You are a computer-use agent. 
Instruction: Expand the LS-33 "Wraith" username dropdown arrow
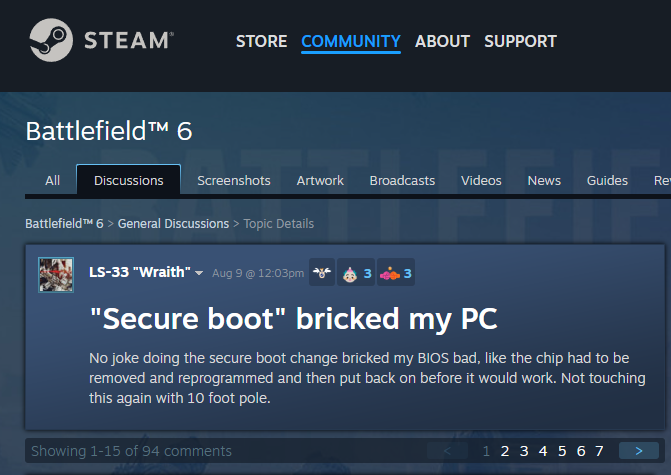pos(199,273)
